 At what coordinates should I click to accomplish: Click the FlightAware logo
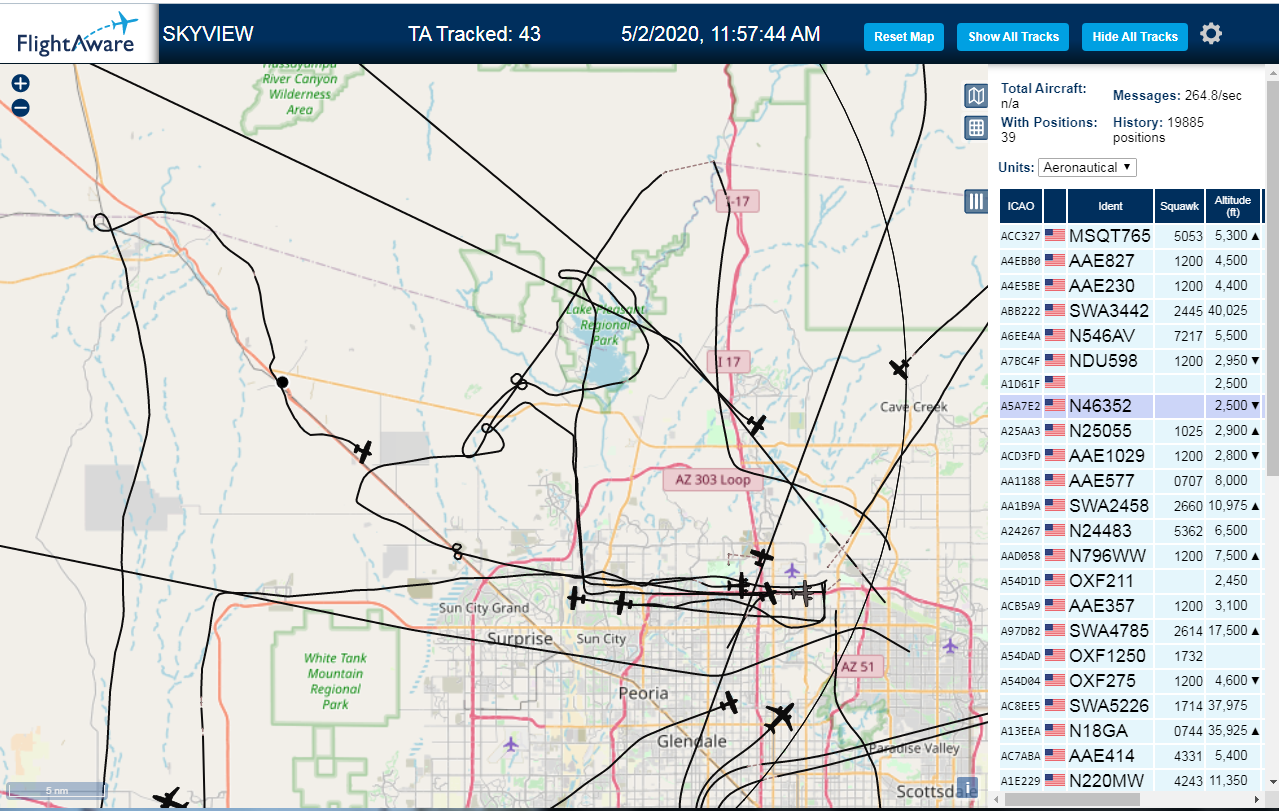tap(79, 33)
